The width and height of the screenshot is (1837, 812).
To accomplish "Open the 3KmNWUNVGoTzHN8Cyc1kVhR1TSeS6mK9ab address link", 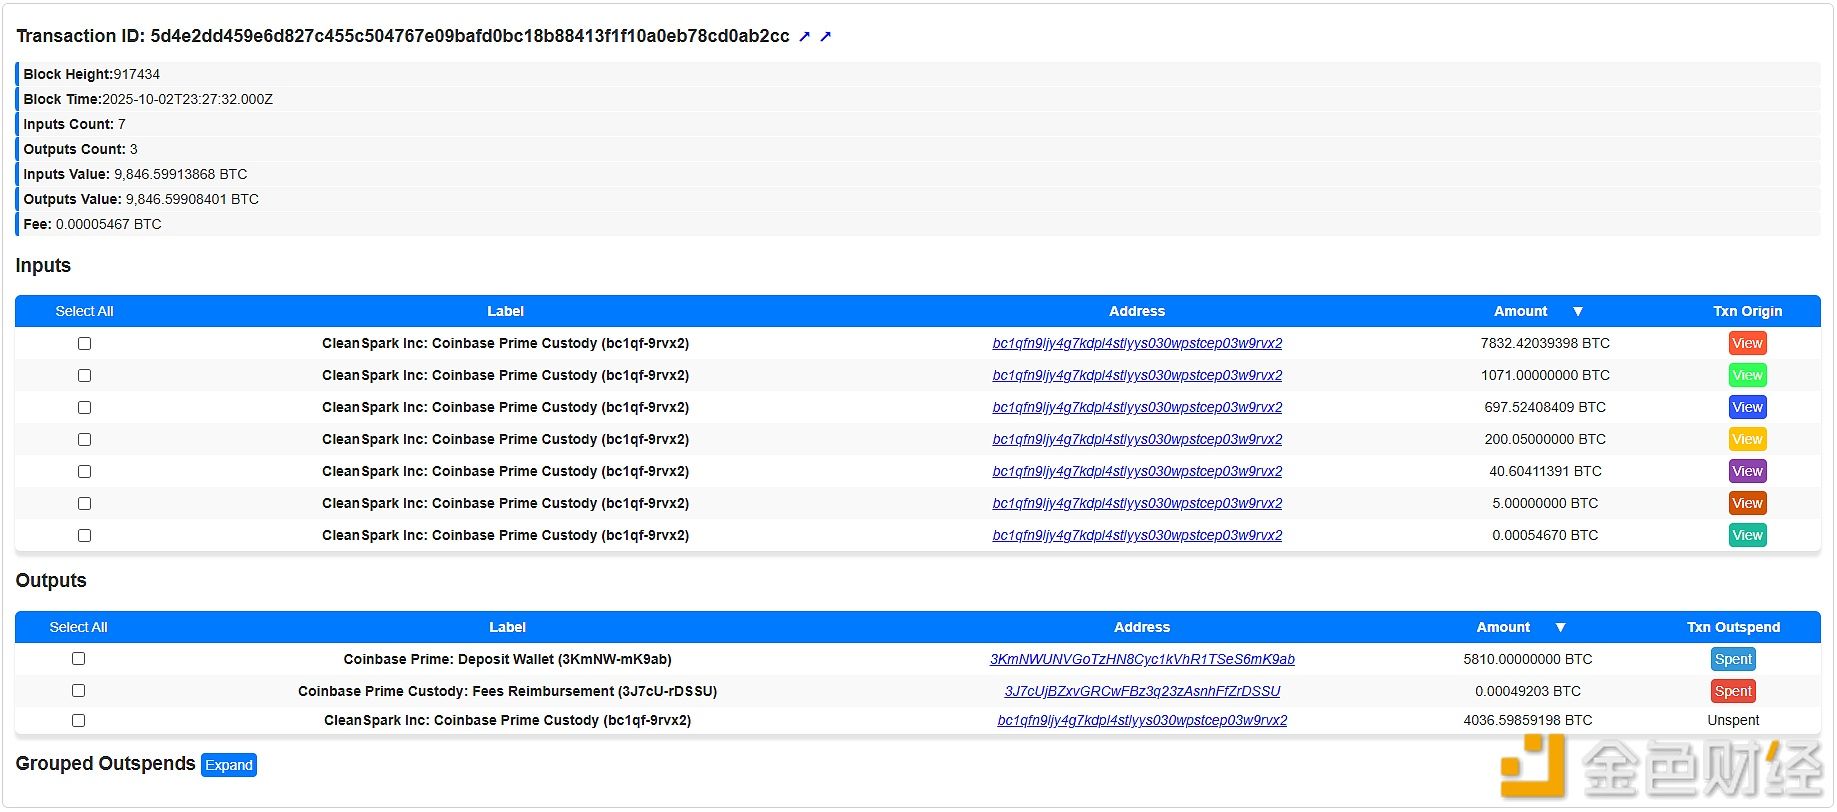I will 1142,659.
